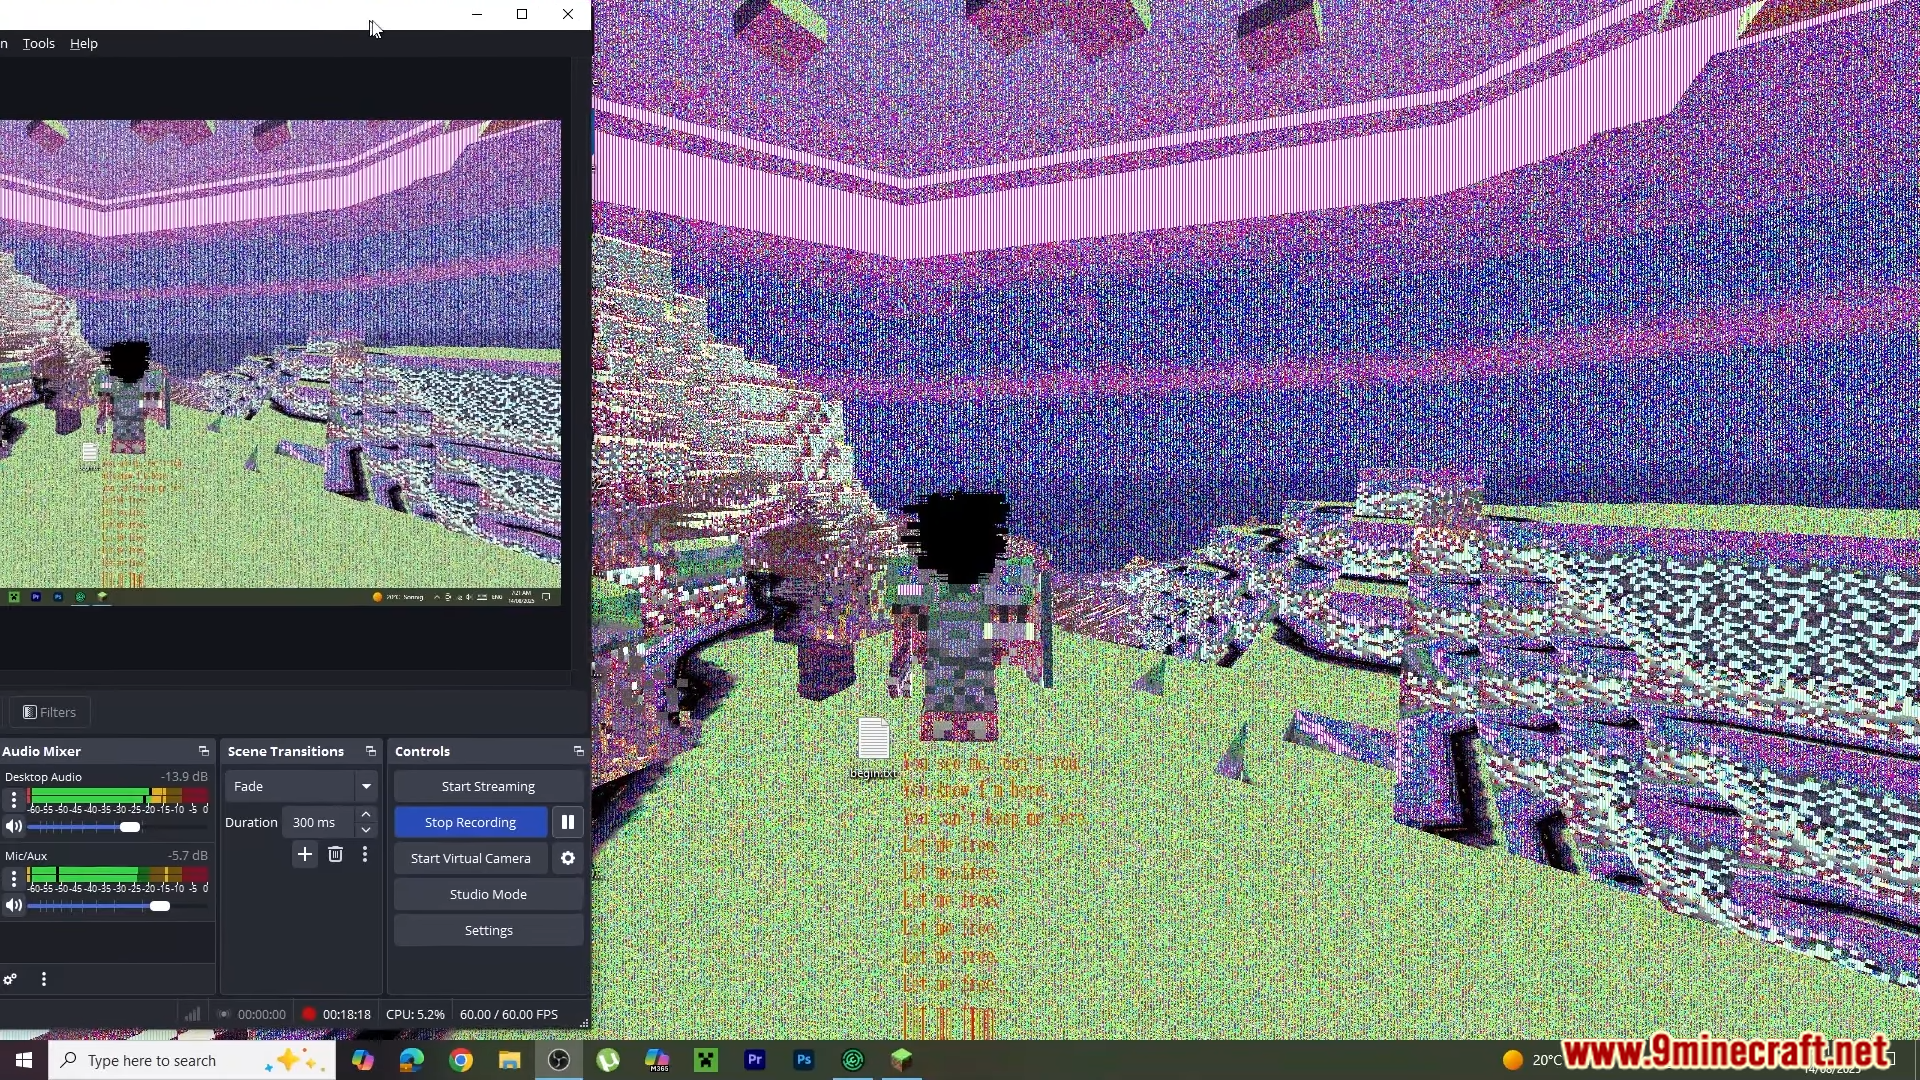Viewport: 1920px width, 1080px height.
Task: Configure virtual camera gear icon
Action: point(568,858)
